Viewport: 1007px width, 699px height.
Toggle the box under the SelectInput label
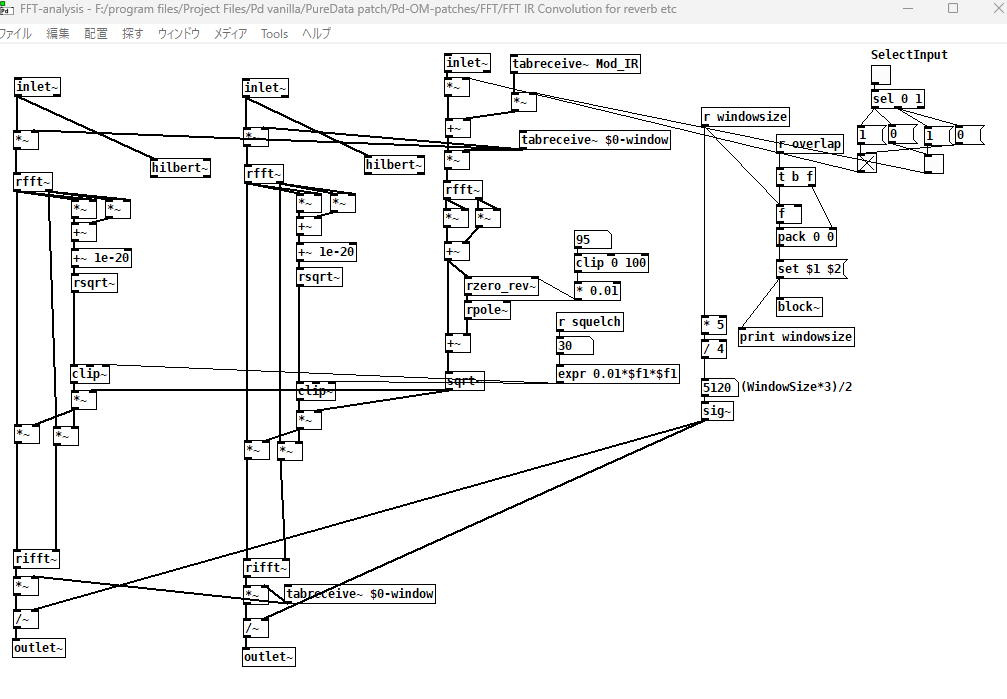881,75
